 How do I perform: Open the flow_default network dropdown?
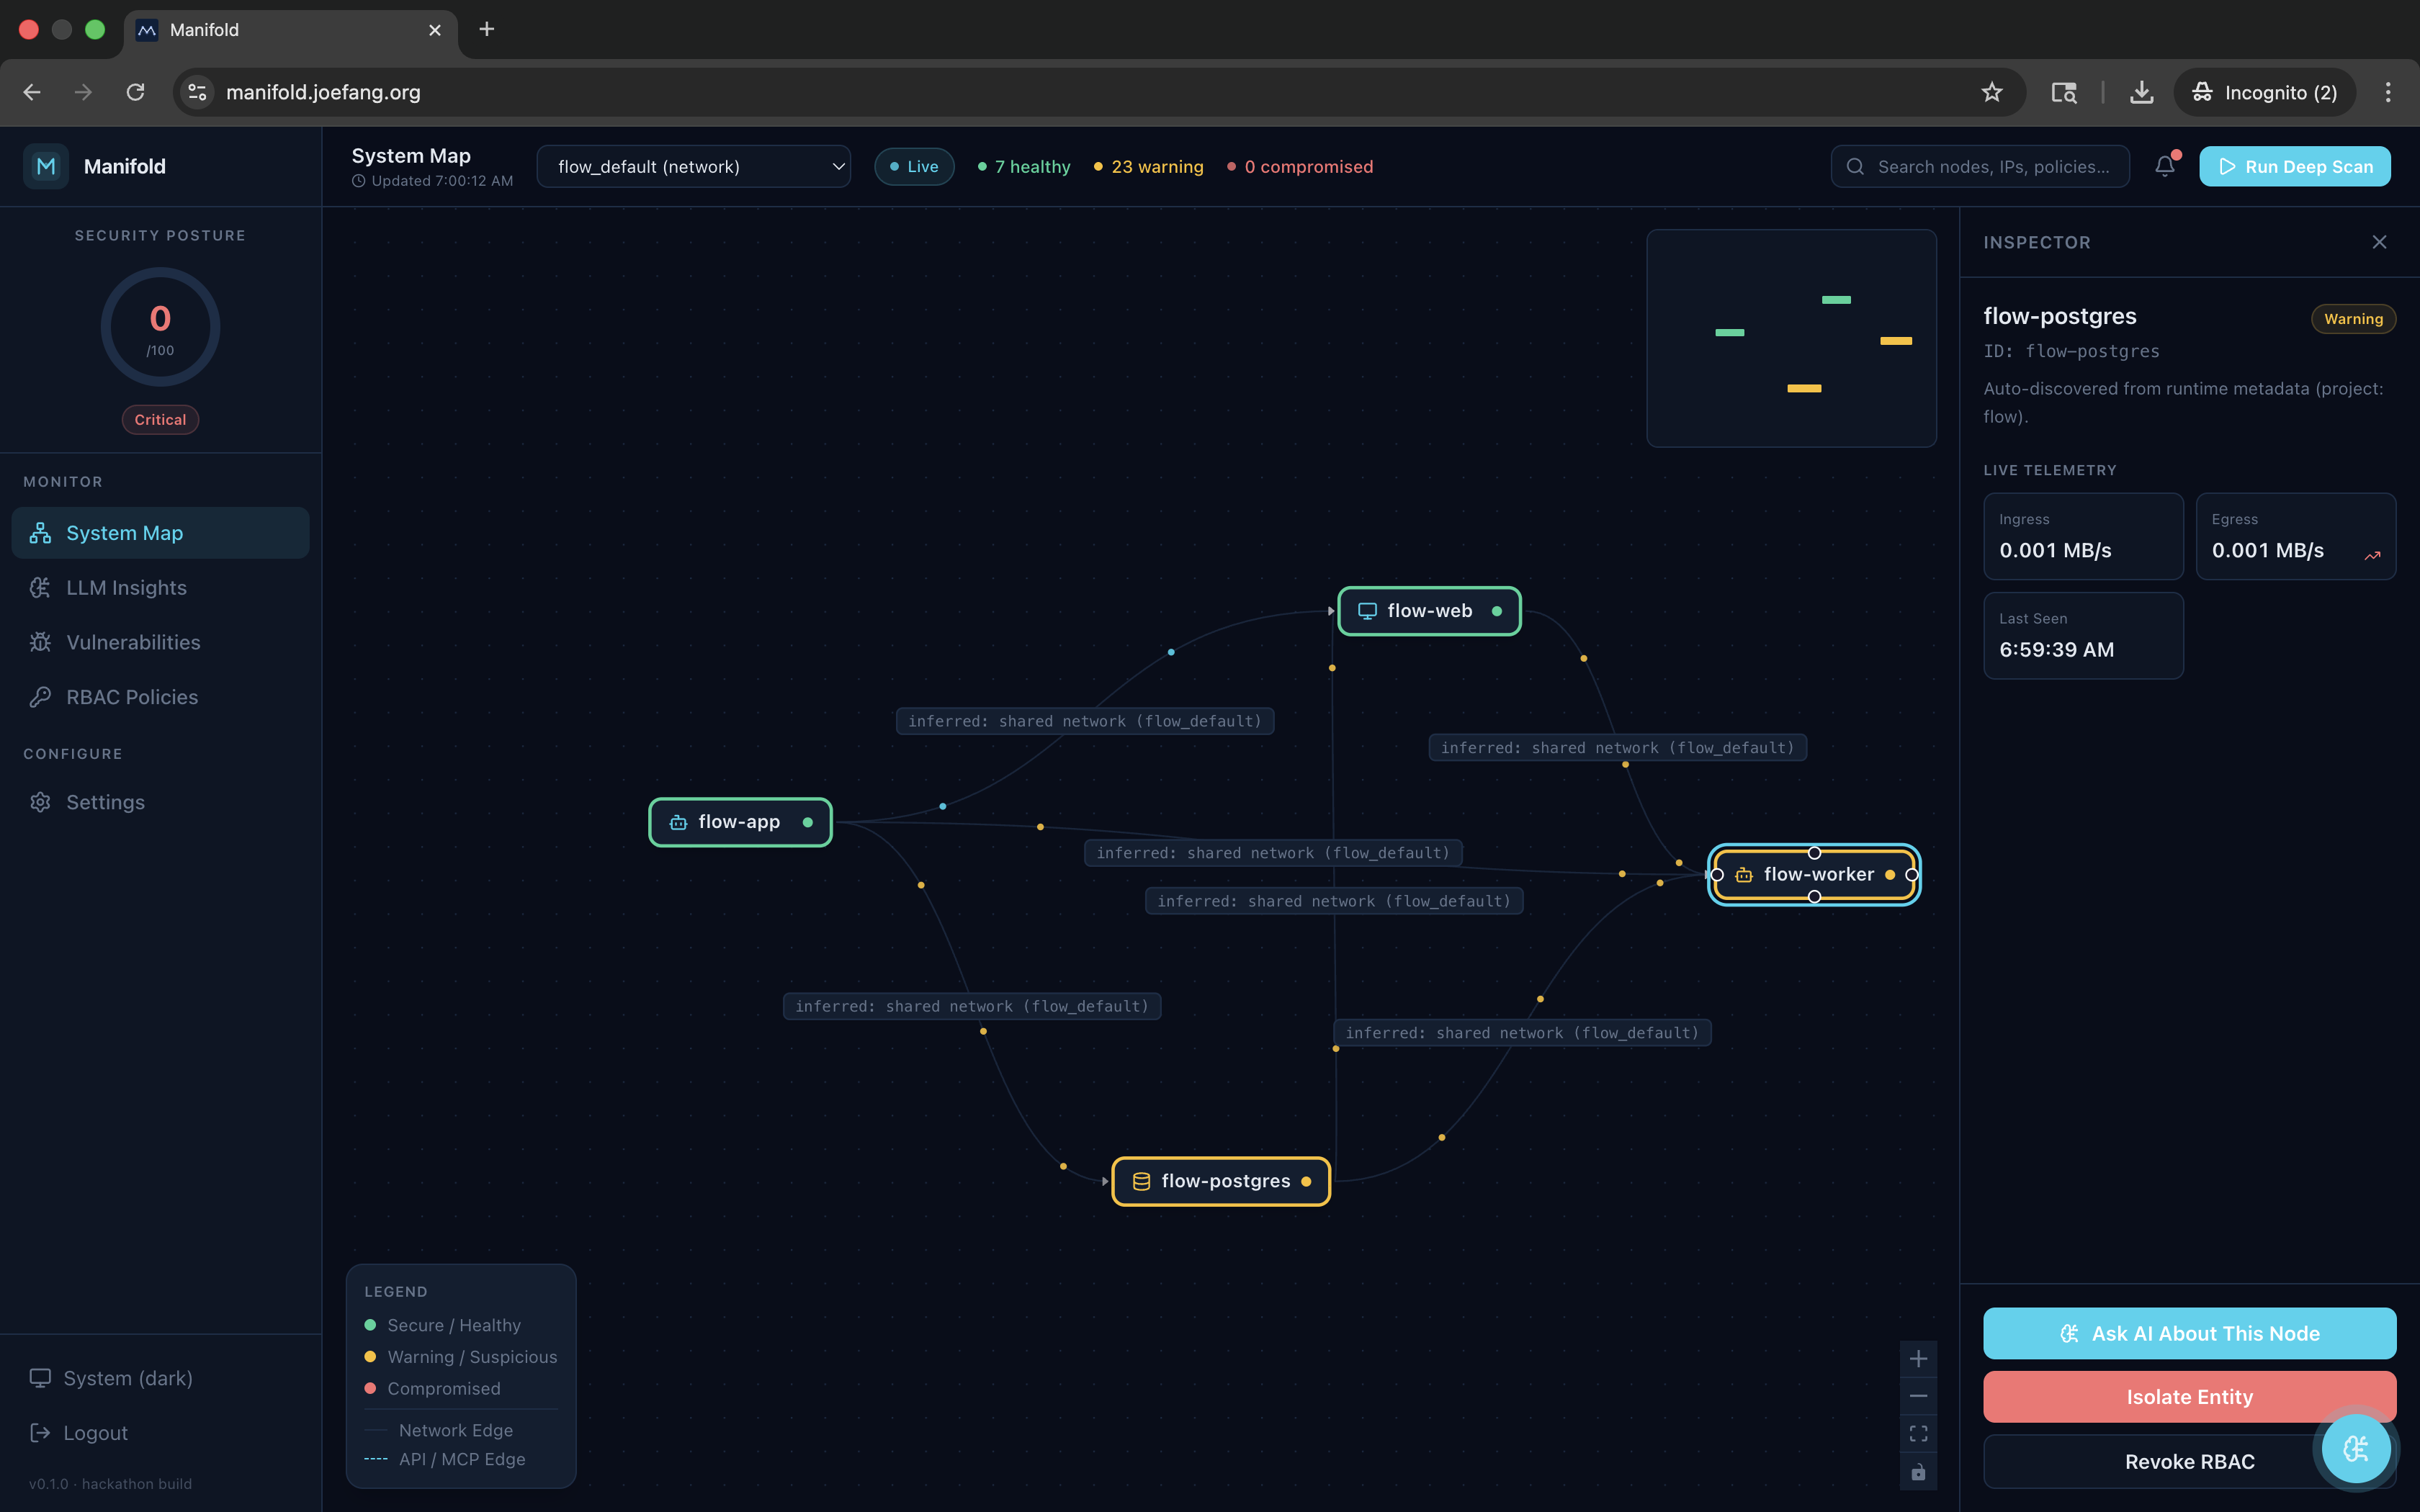pos(693,167)
